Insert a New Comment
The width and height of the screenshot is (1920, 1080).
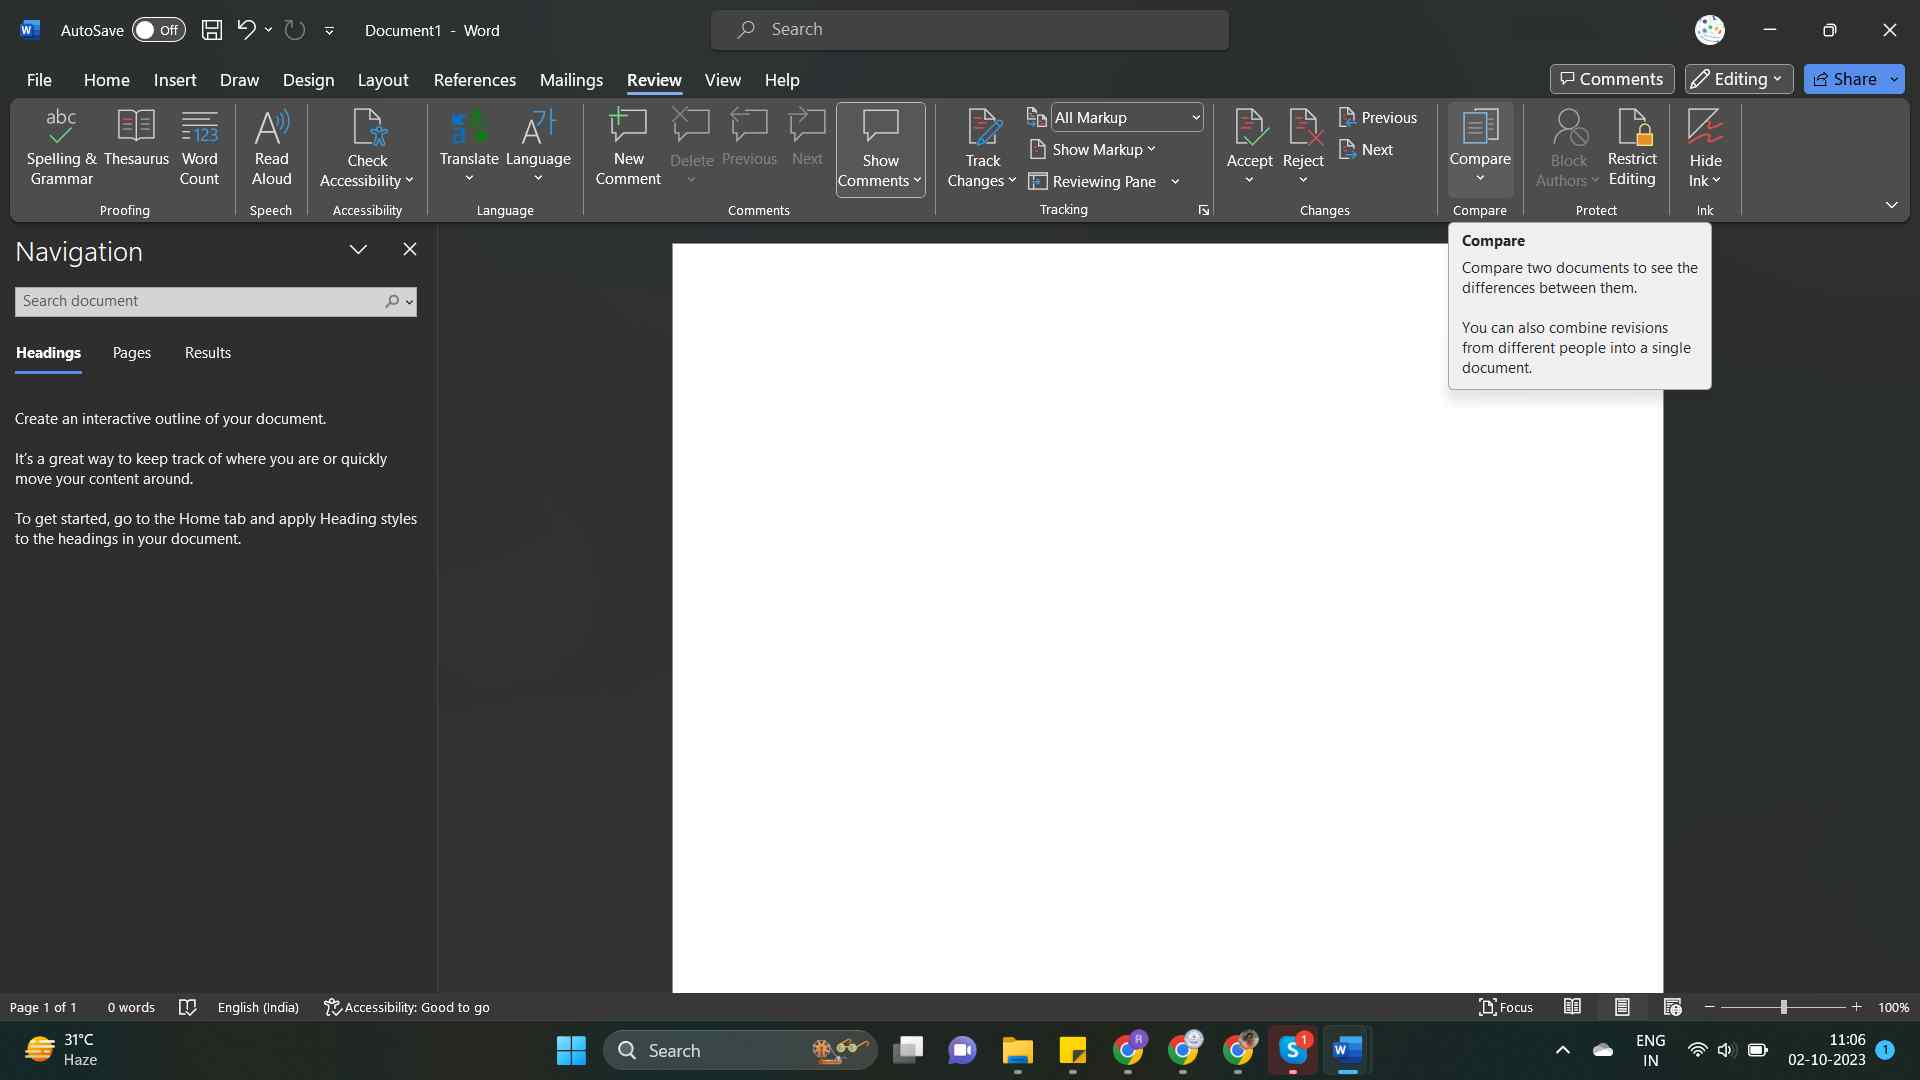coord(628,147)
